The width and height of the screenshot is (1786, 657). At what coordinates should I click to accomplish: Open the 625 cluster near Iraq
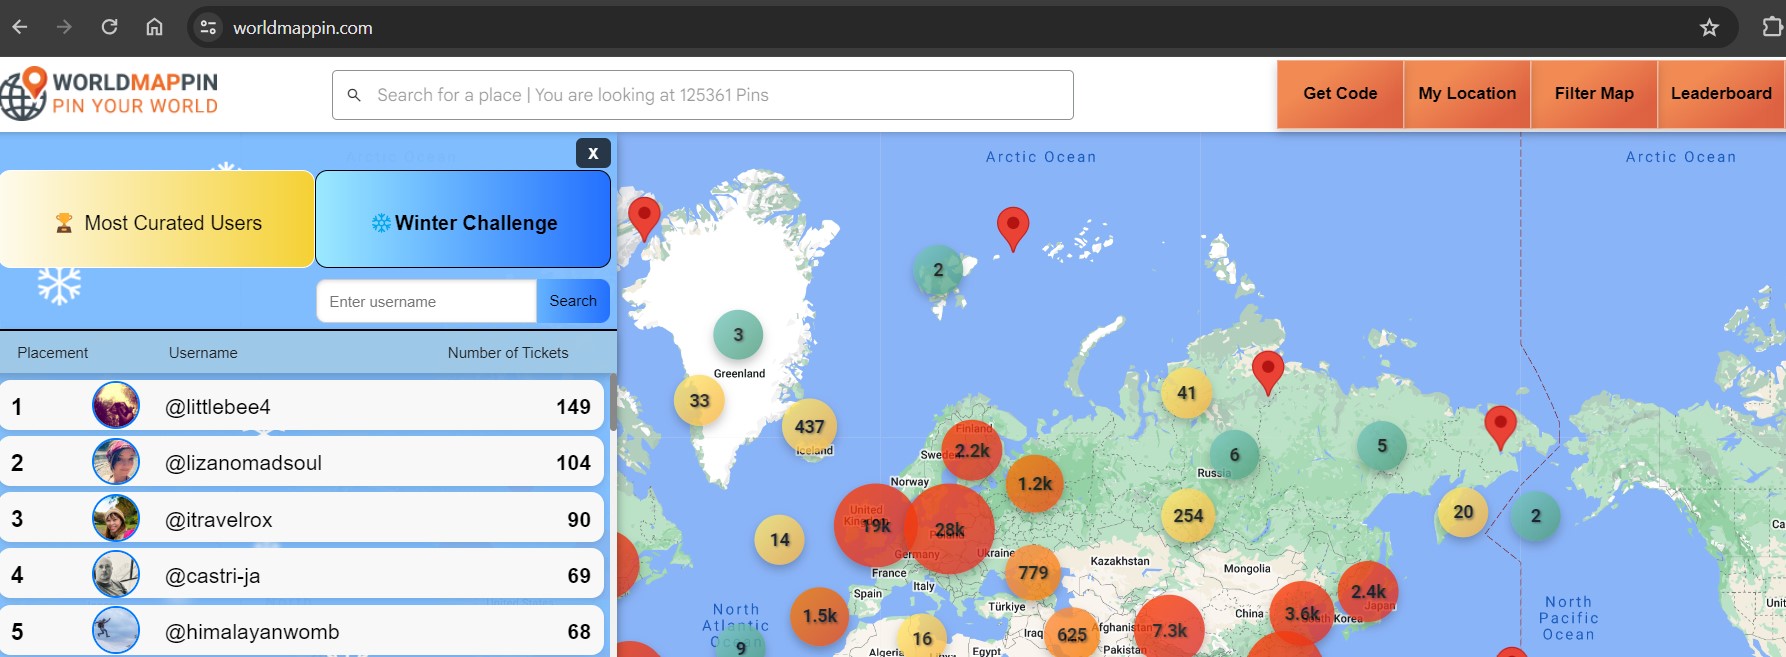pyautogui.click(x=1072, y=634)
